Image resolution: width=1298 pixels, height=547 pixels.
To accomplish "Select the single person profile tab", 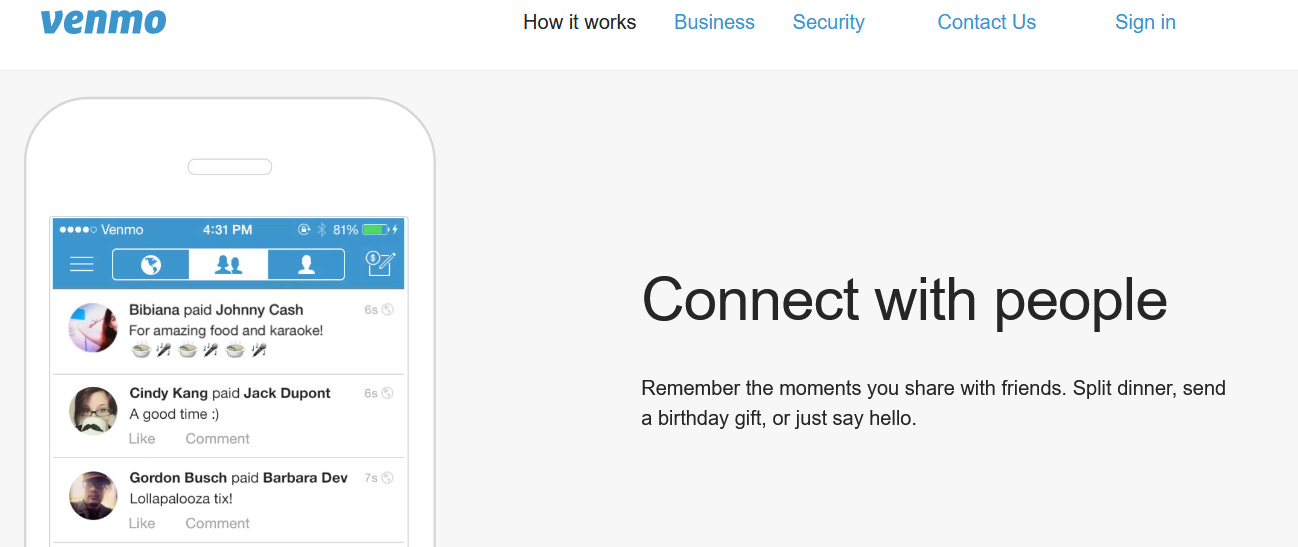I will tap(306, 264).
